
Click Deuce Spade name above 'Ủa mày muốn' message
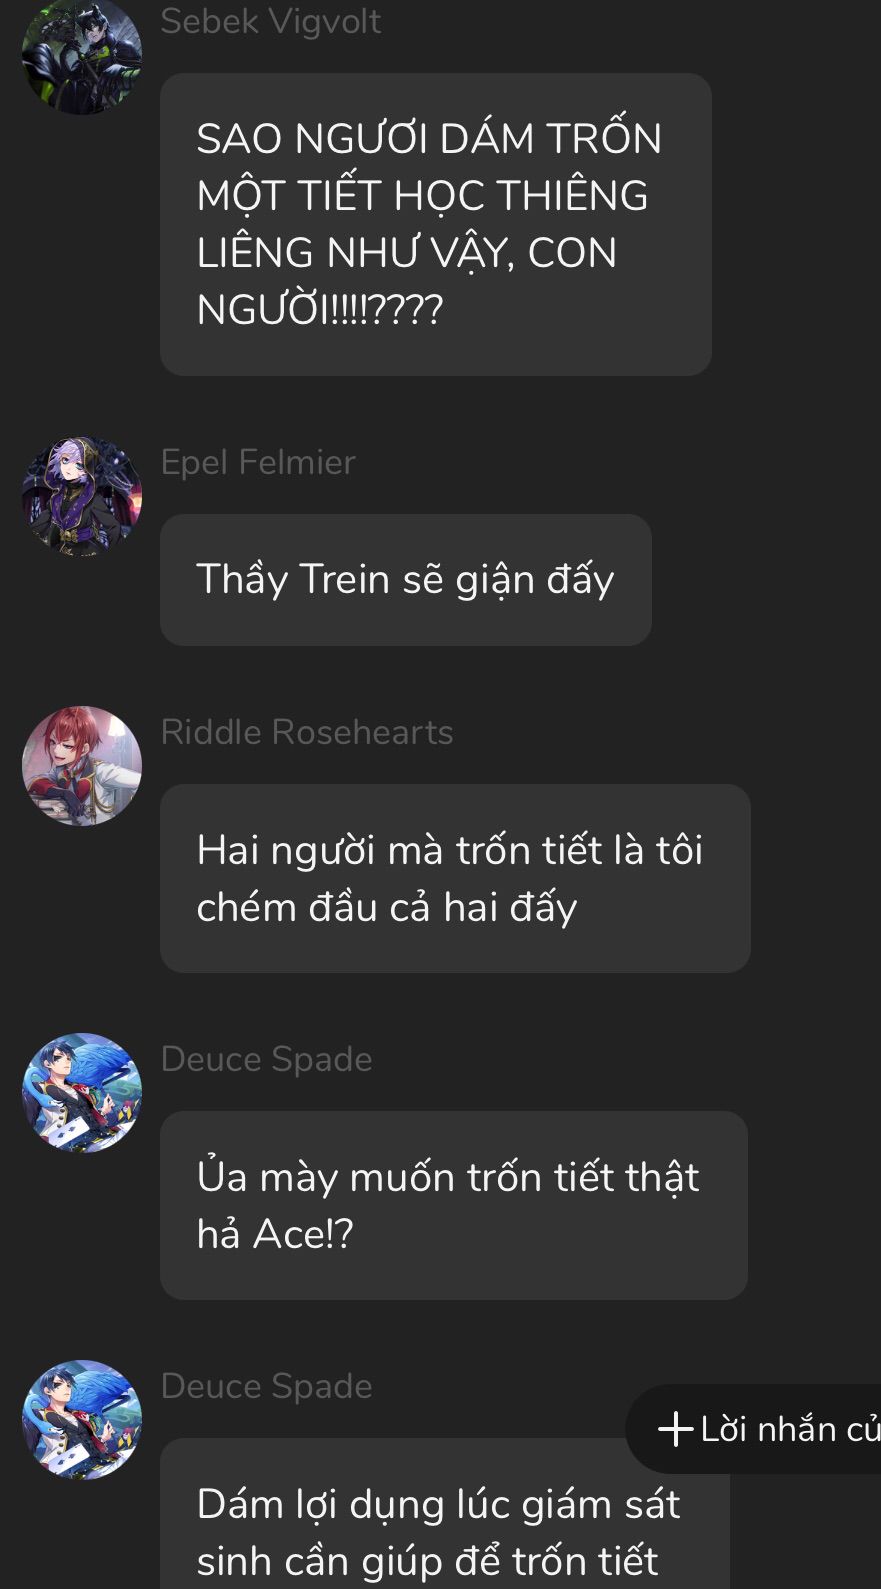pos(266,1059)
